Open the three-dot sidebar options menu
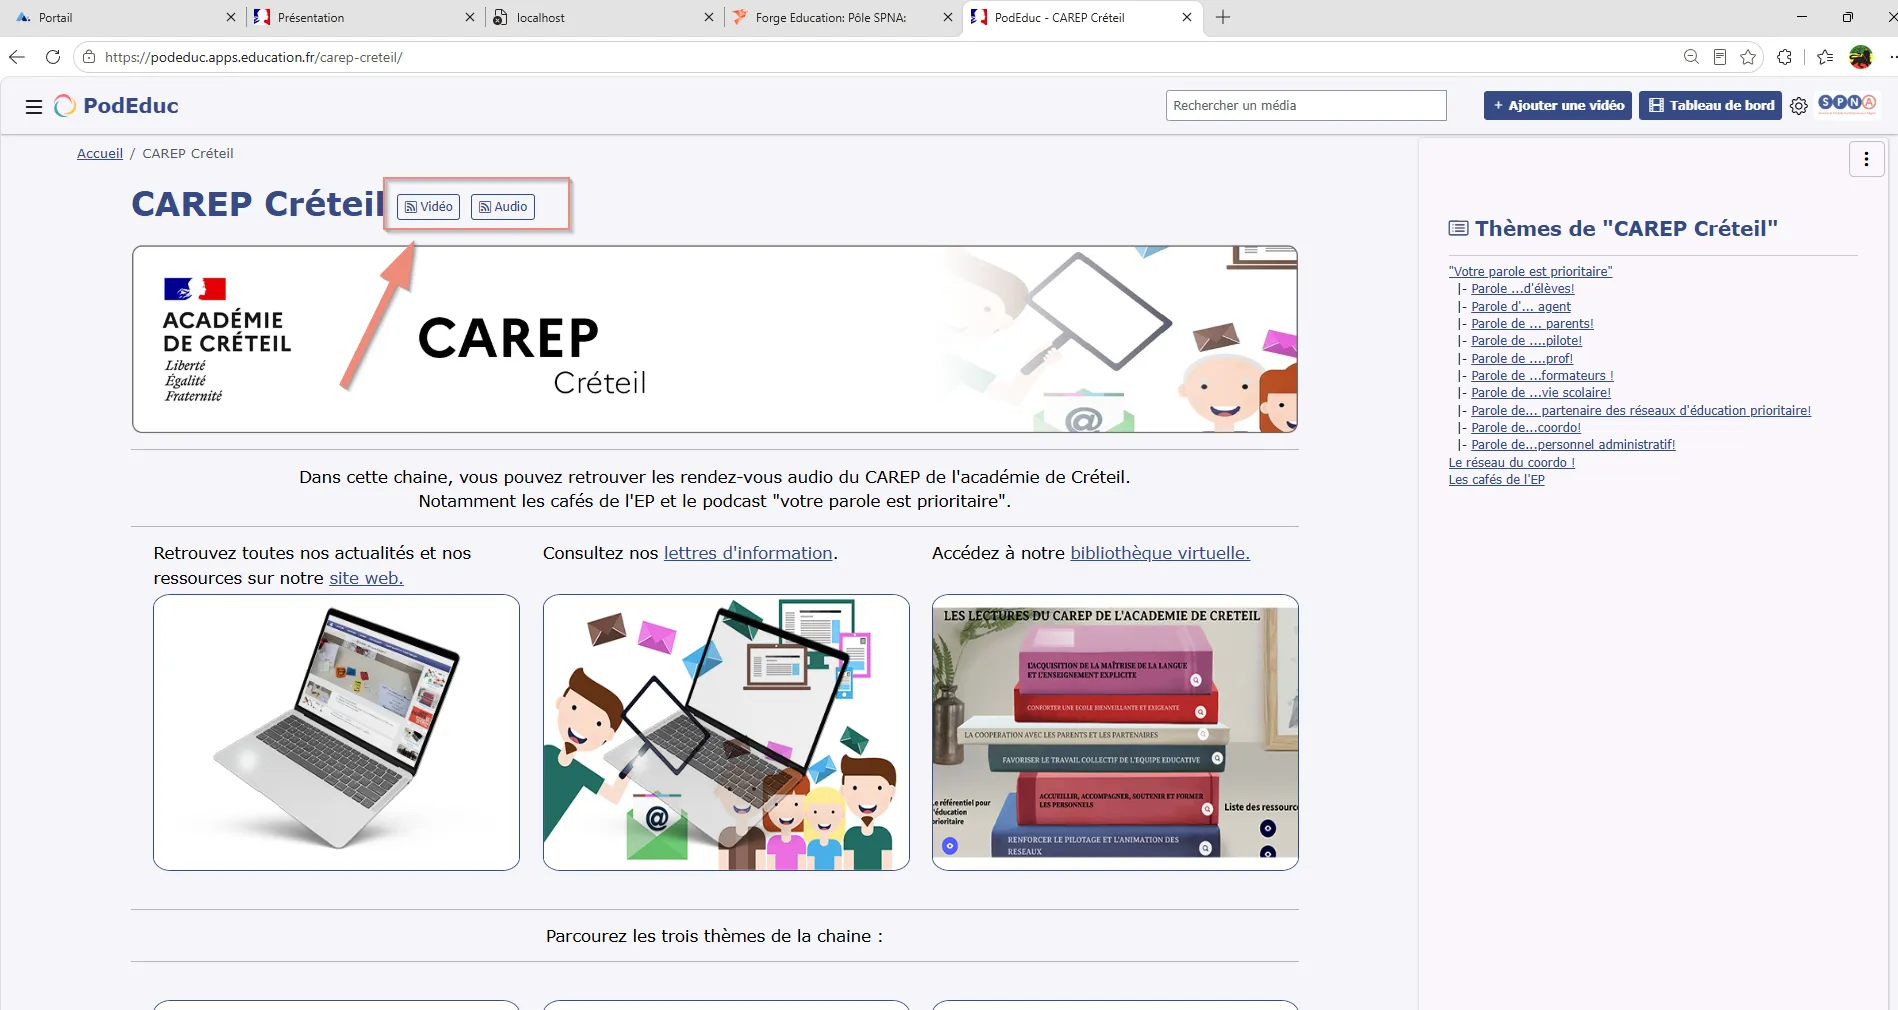Viewport: 1898px width, 1010px height. point(1866,159)
